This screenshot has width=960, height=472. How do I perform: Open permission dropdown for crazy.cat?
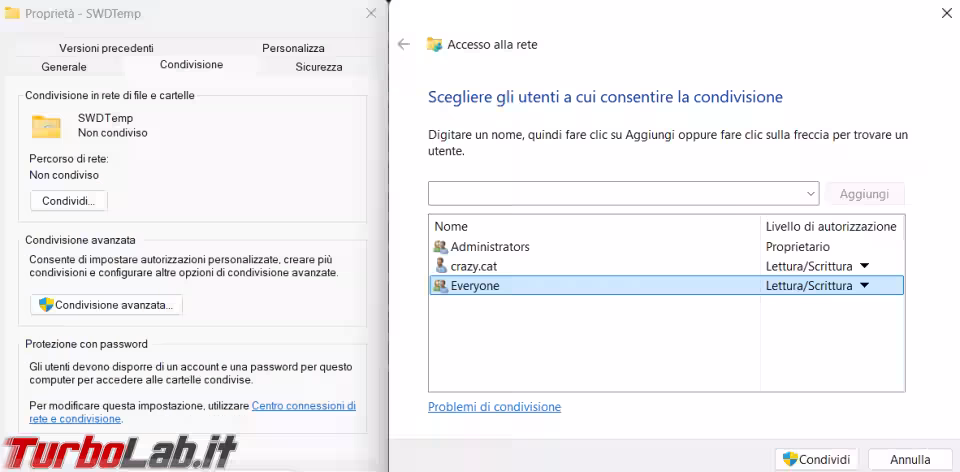864,266
